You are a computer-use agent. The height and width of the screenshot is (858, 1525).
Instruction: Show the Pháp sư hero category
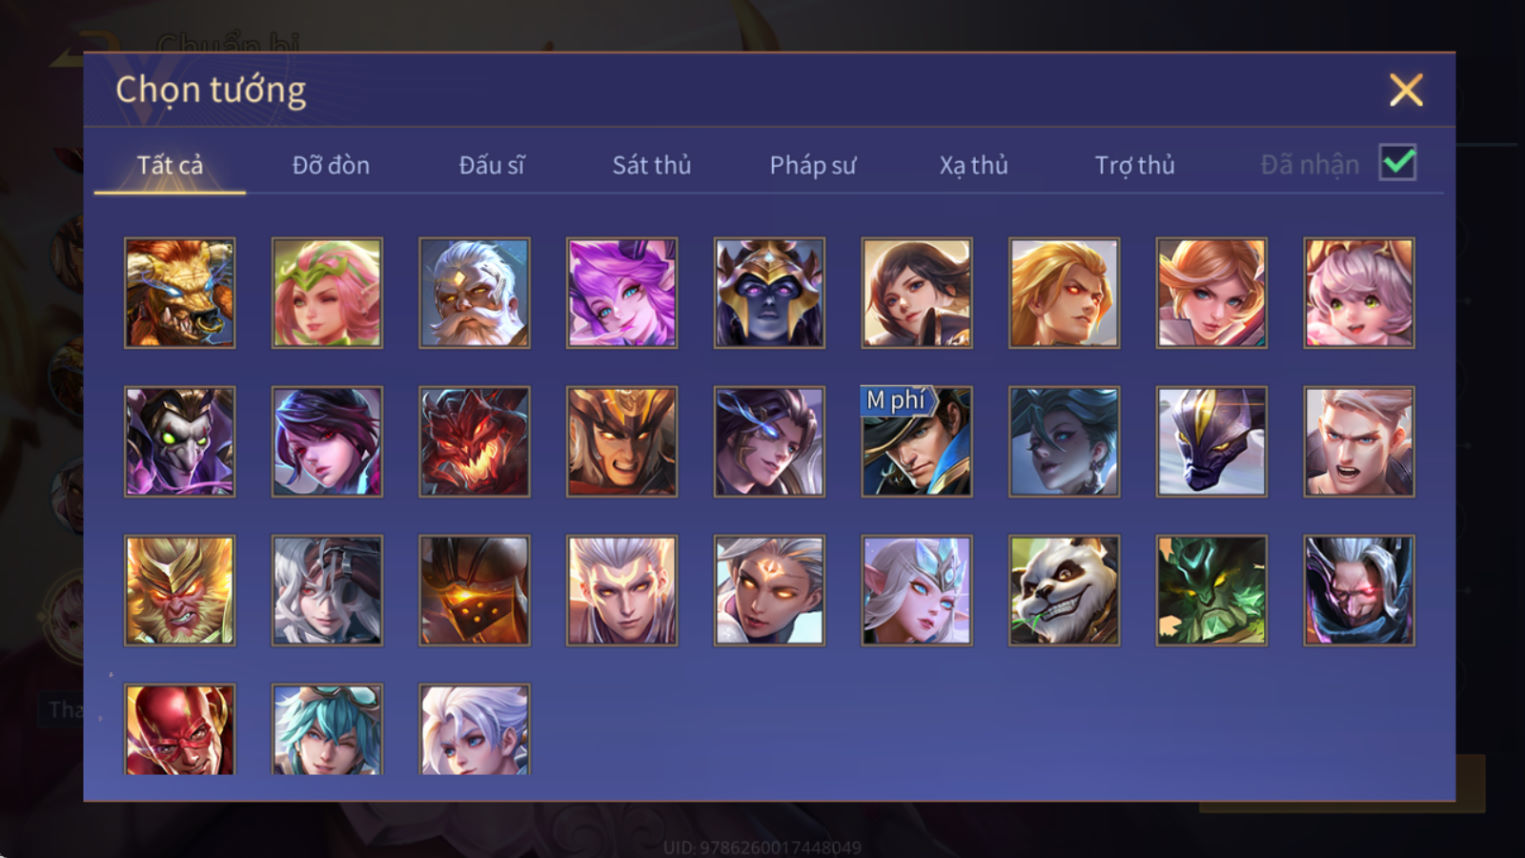point(813,165)
